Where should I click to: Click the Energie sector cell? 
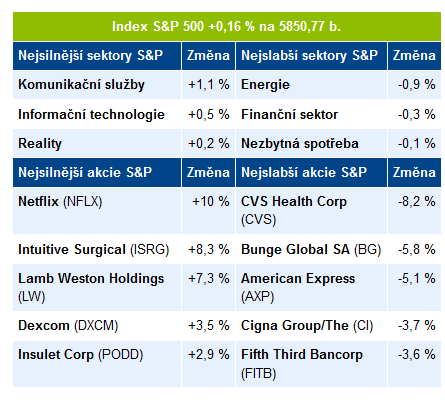[x=311, y=85]
